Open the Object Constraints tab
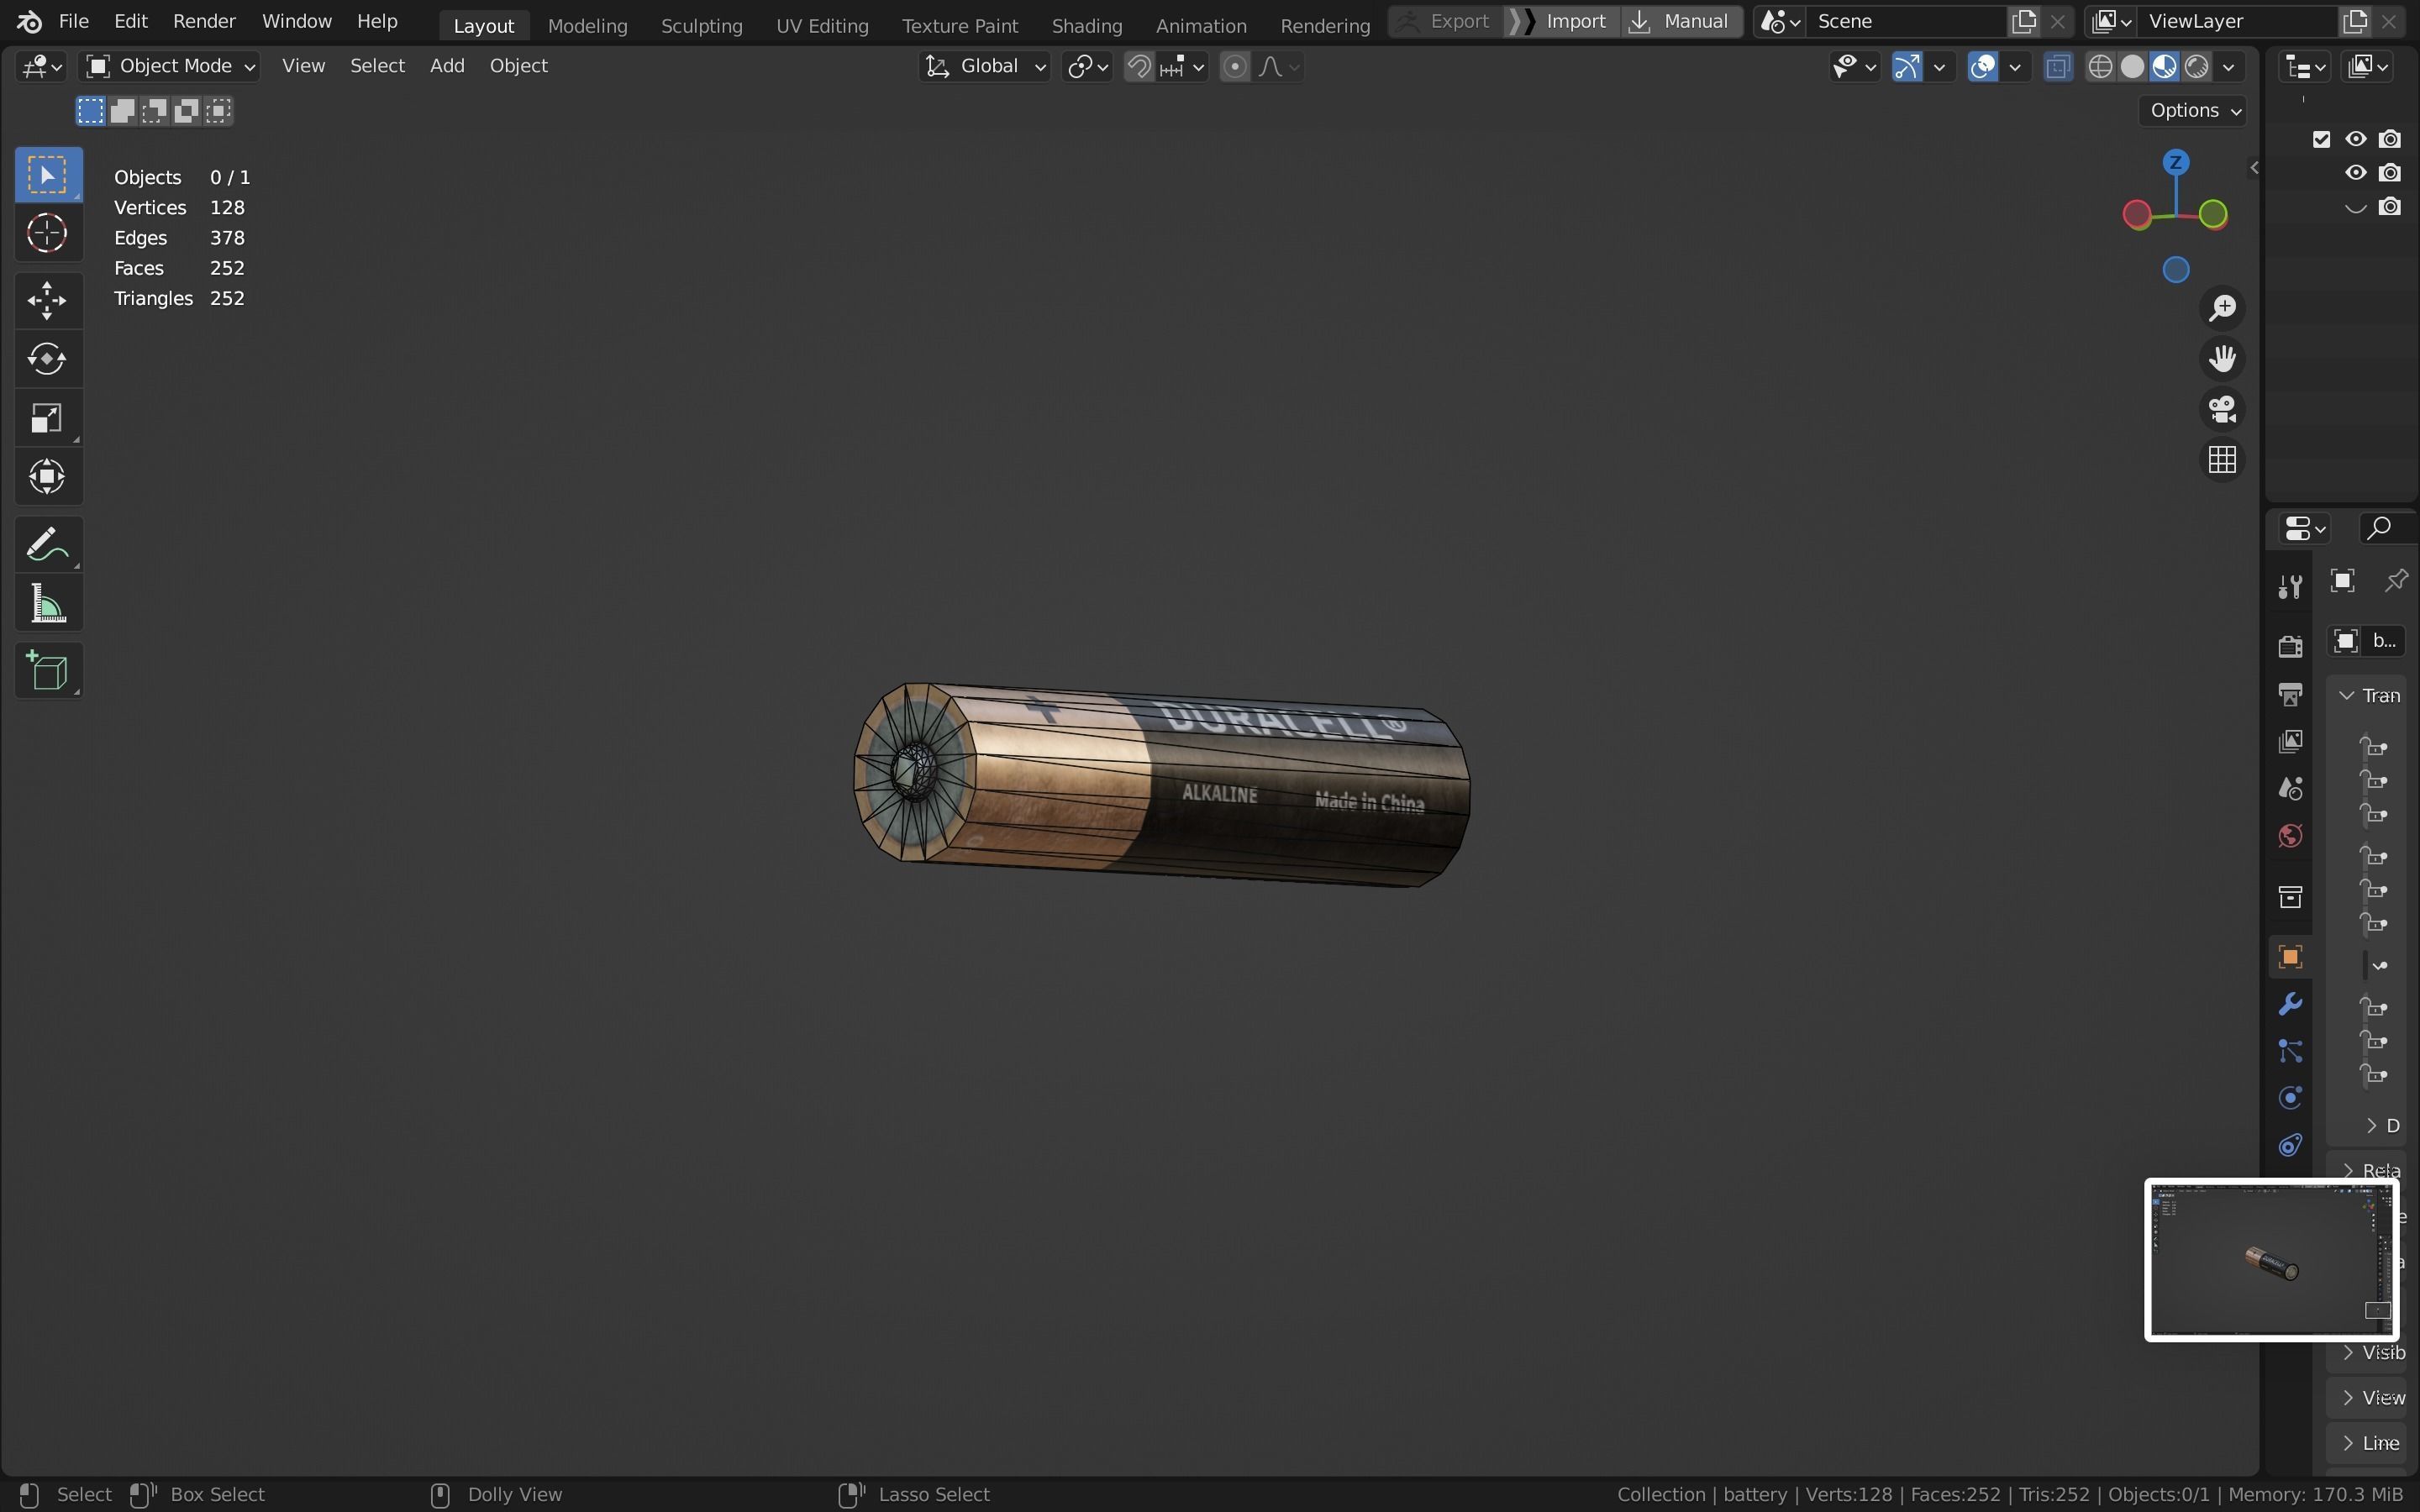This screenshot has width=2420, height=1512. point(2290,1145)
